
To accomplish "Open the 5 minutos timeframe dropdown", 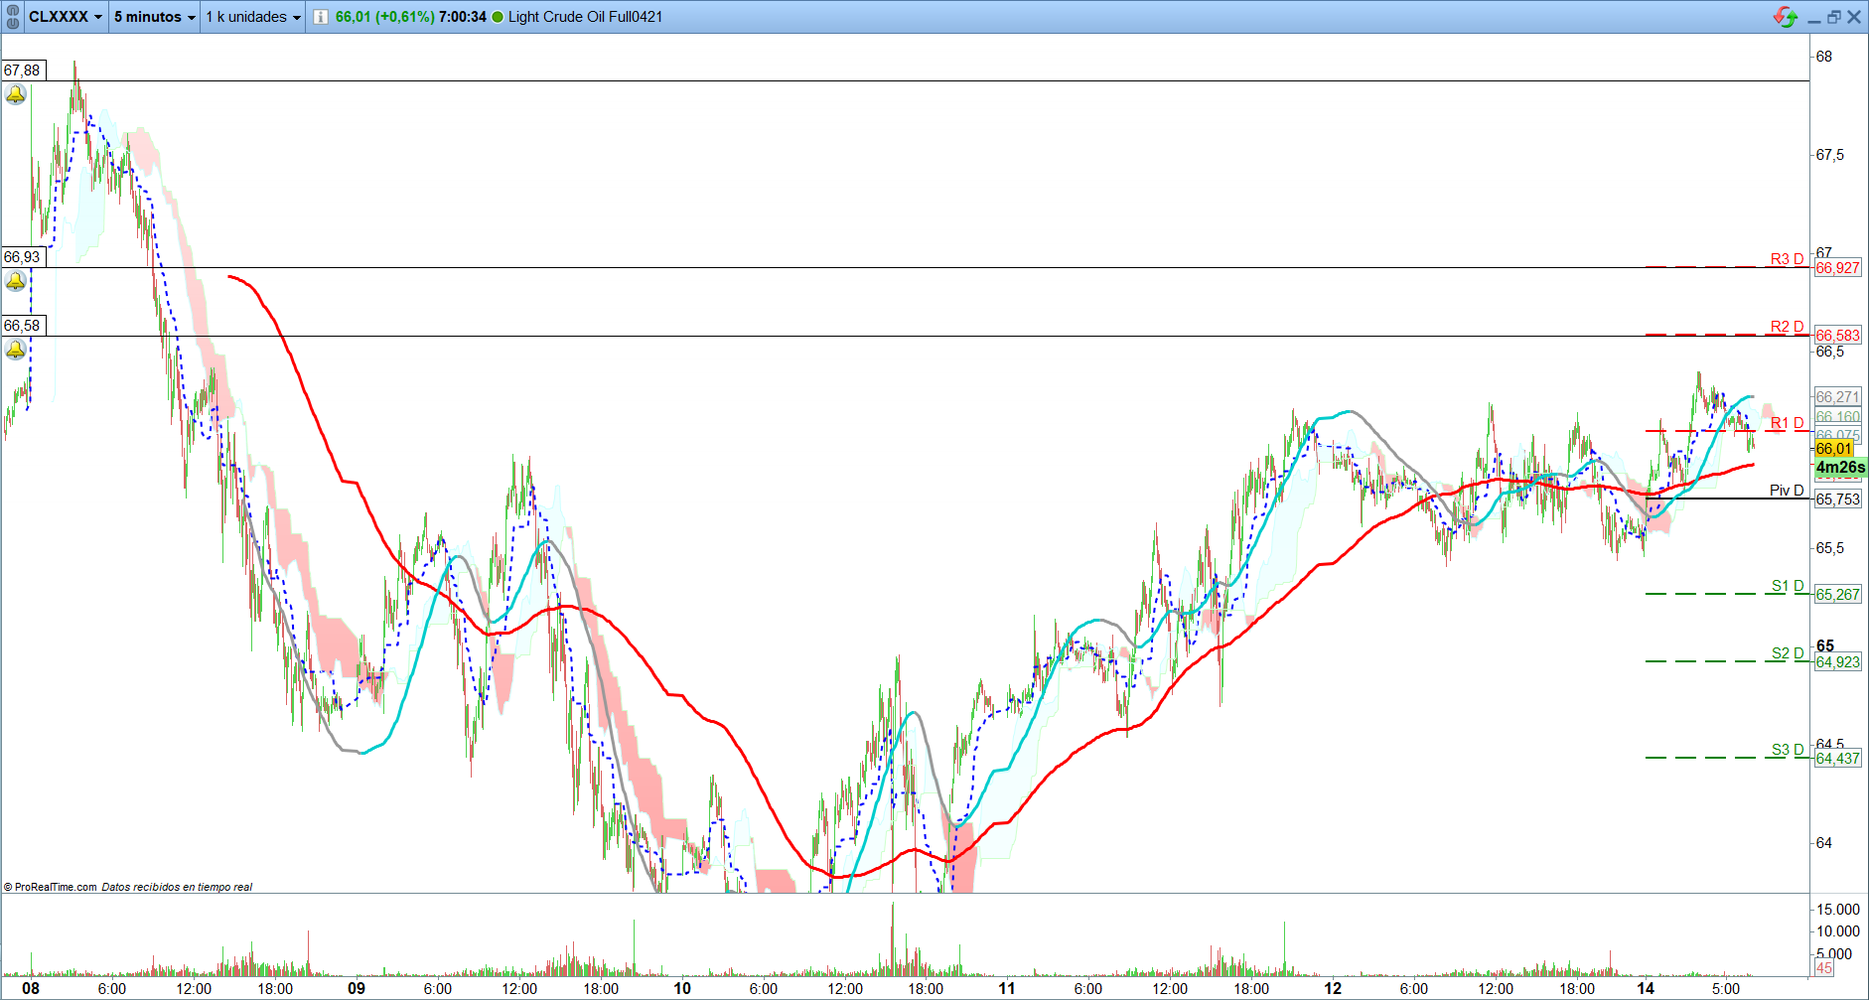I will (x=154, y=17).
